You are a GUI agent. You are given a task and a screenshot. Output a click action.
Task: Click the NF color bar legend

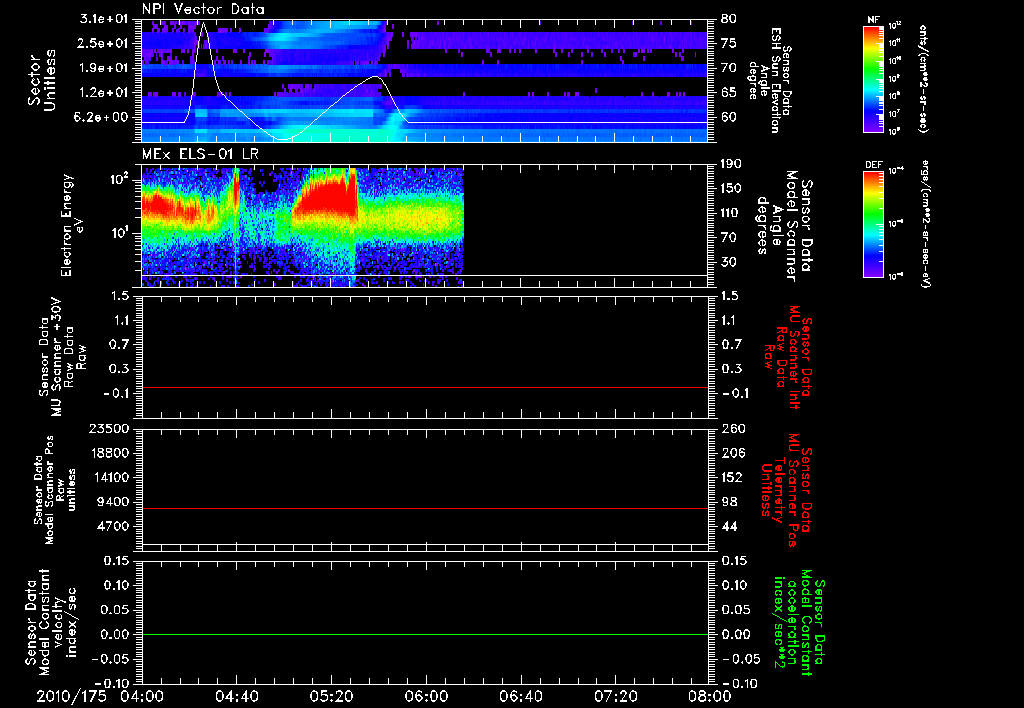873,79
